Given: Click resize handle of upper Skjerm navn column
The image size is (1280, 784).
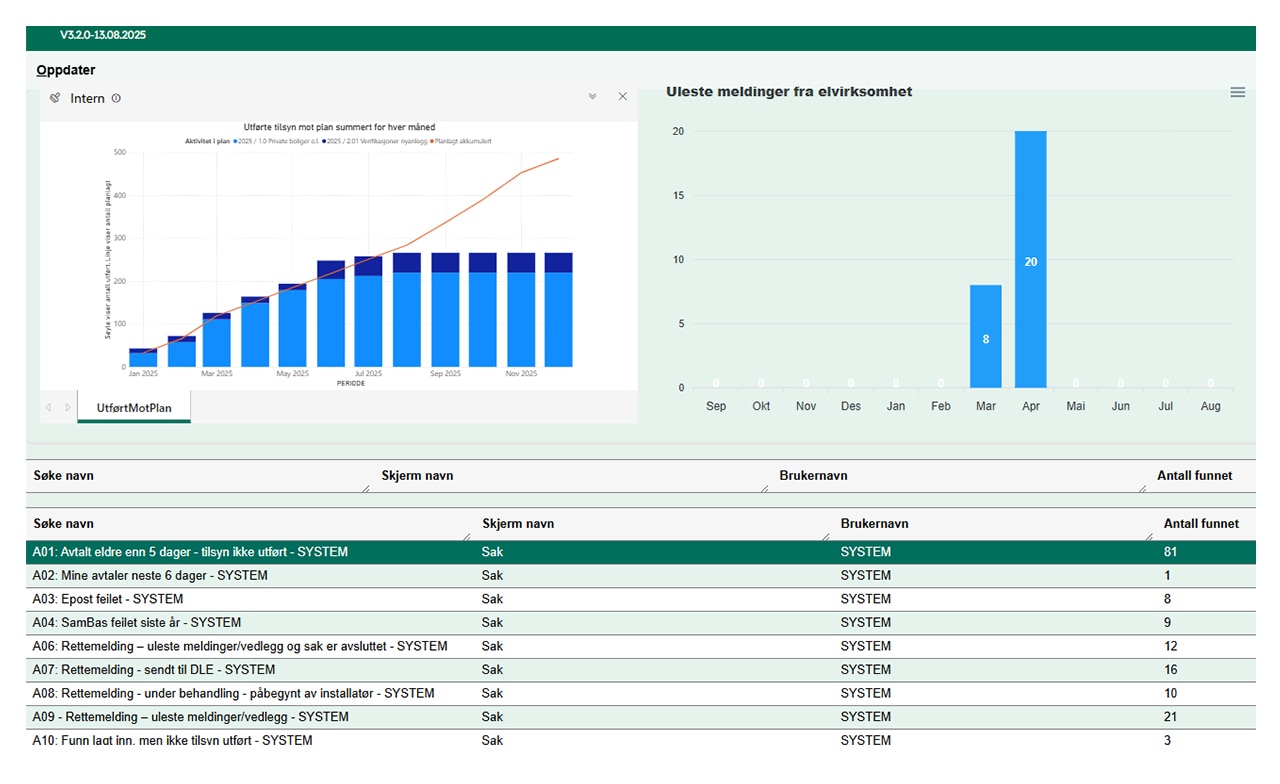Looking at the screenshot, I should (764, 488).
